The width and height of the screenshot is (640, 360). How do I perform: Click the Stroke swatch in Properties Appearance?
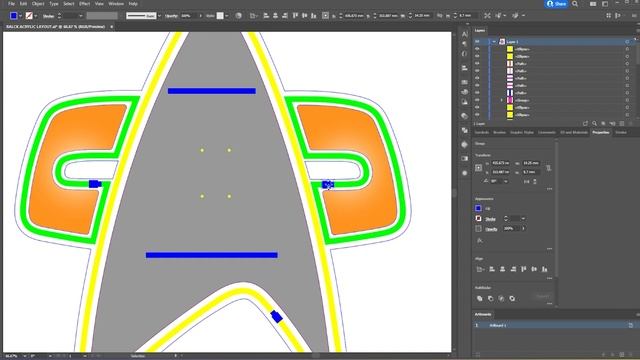[478, 218]
